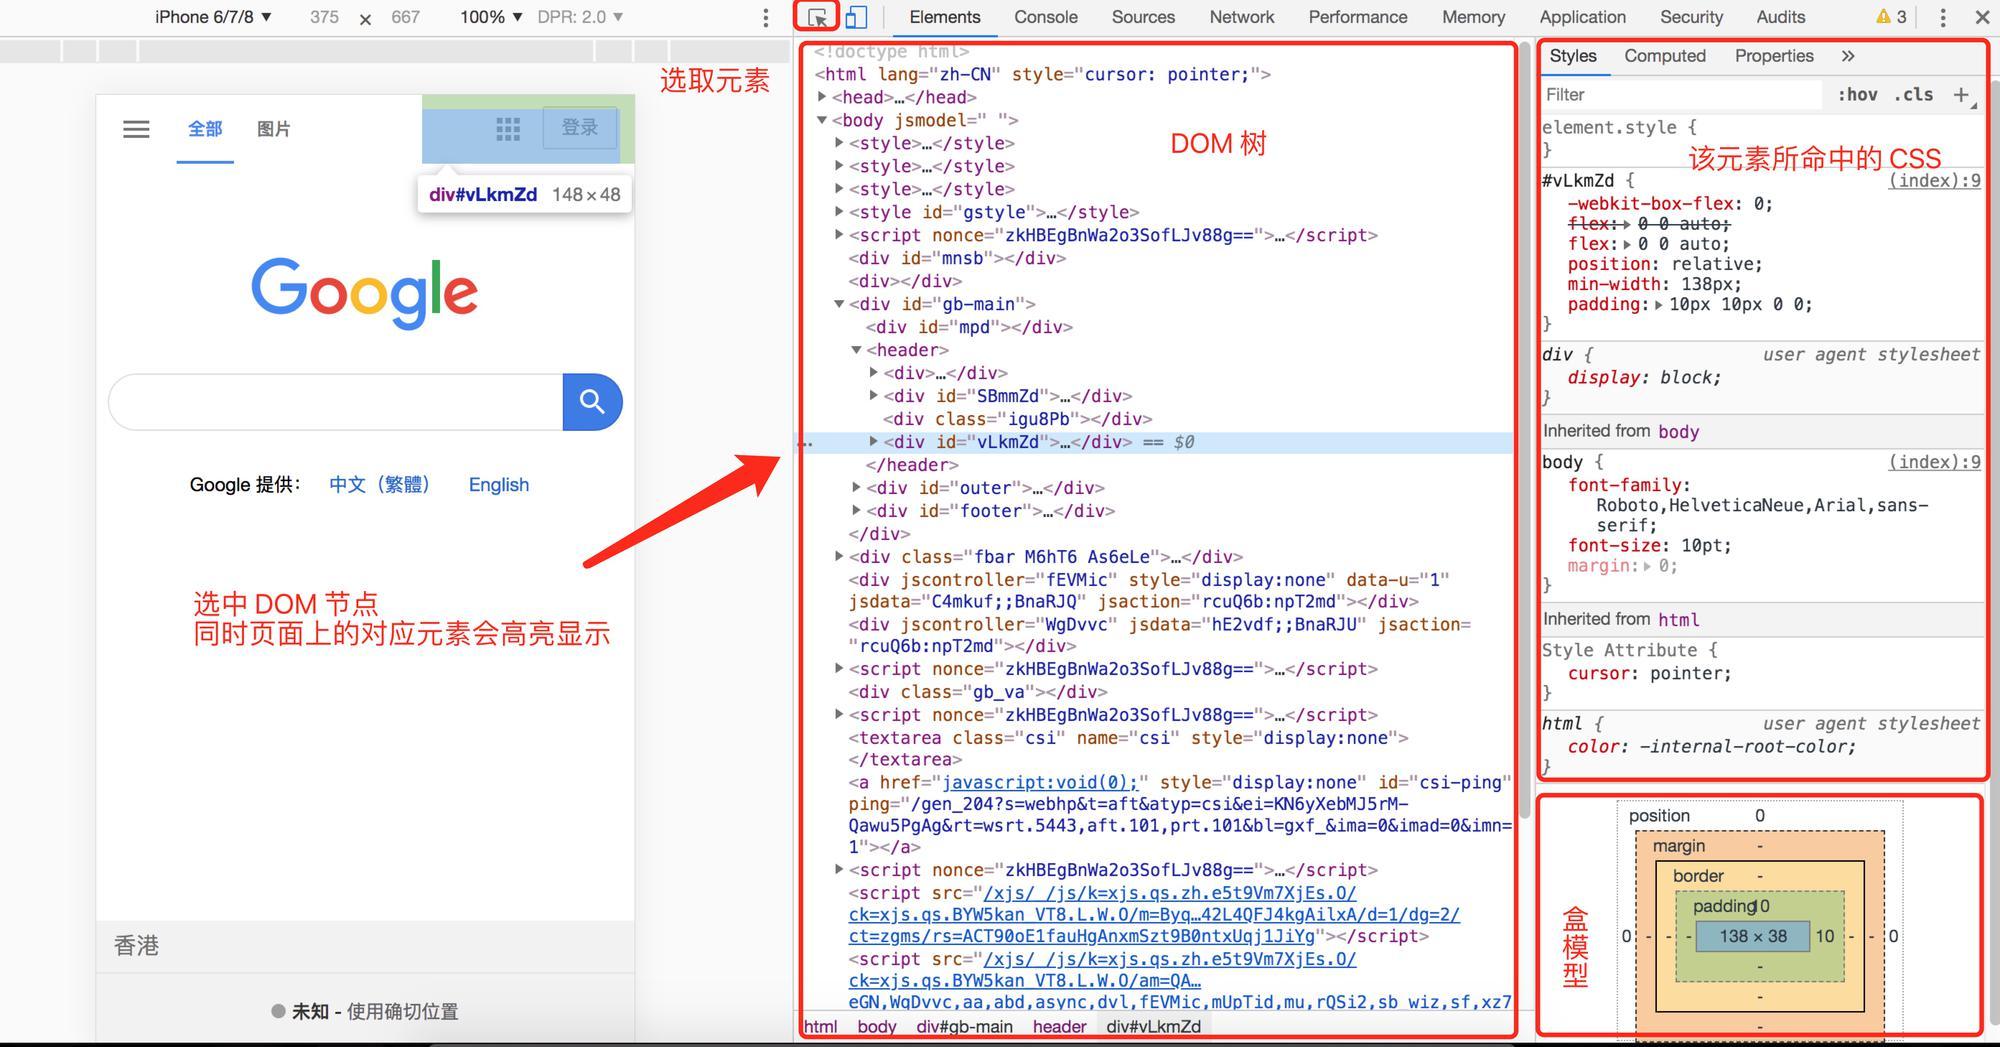Click the hamburger menu on Google page
2000x1047 pixels.
click(136, 129)
